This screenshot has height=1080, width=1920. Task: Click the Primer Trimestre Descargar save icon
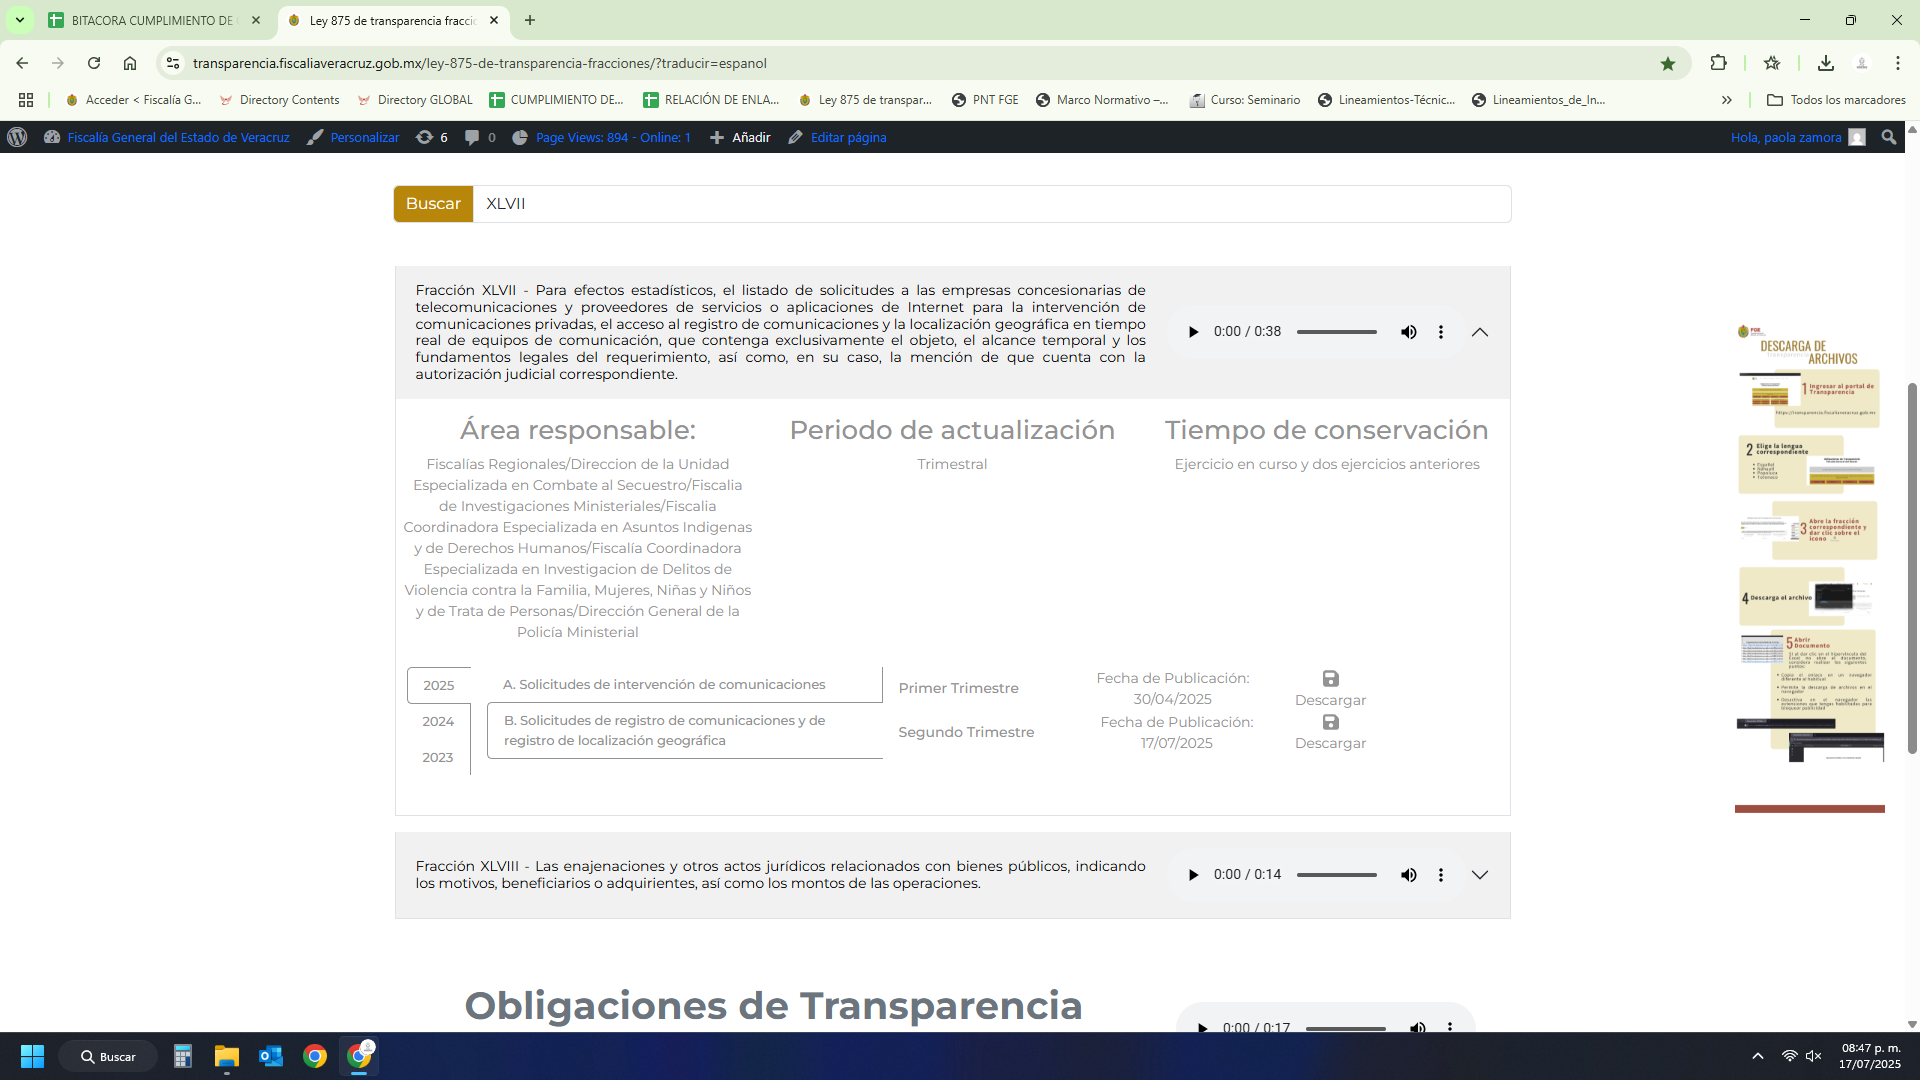click(x=1330, y=679)
